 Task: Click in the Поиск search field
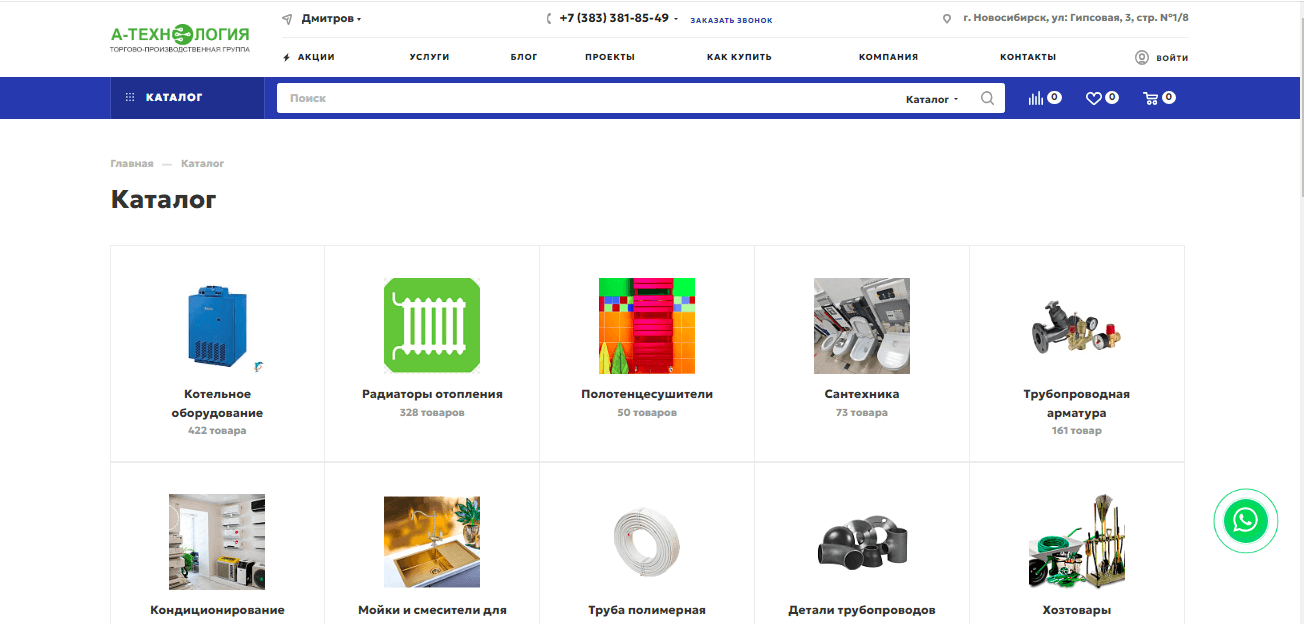[x=590, y=98]
